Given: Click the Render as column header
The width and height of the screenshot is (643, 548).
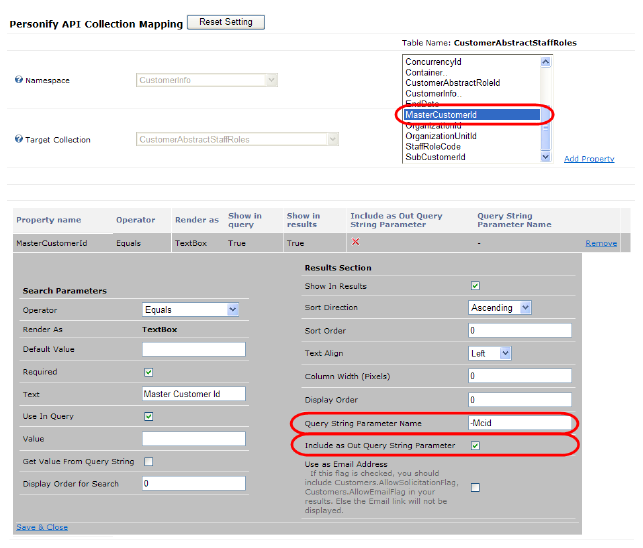Looking at the screenshot, I should click(197, 220).
